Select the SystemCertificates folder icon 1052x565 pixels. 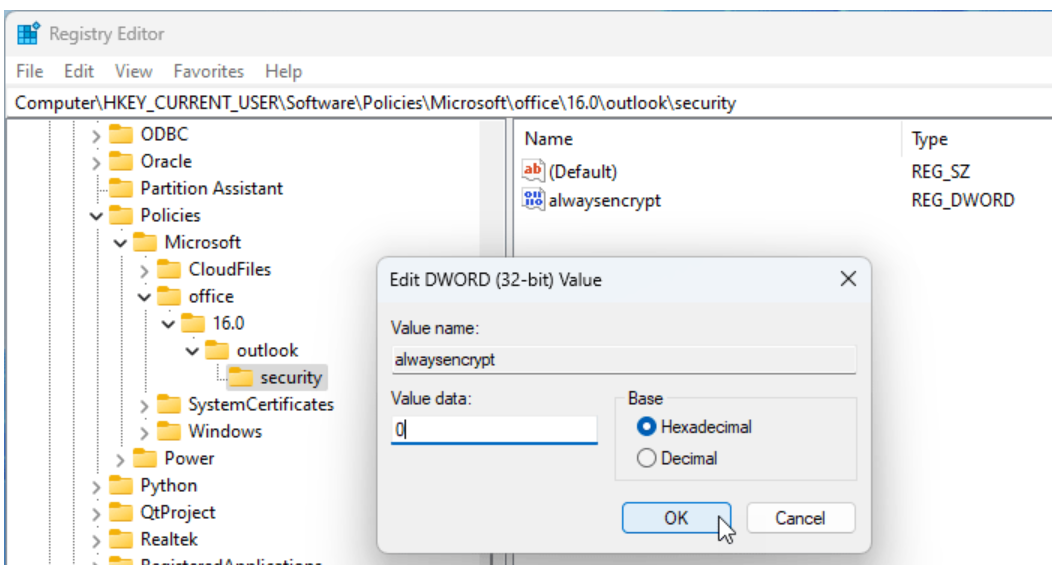point(169,404)
